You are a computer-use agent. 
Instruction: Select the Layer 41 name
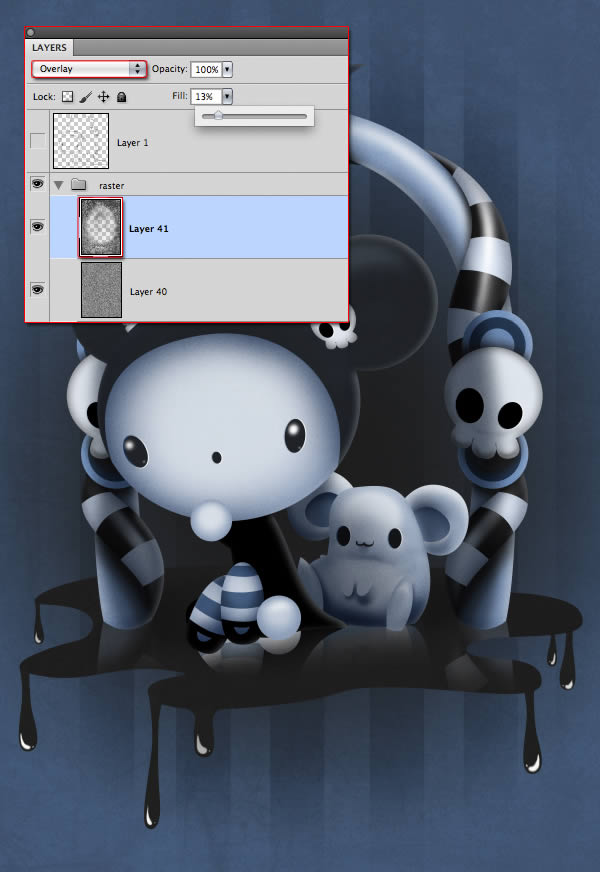pyautogui.click(x=148, y=229)
